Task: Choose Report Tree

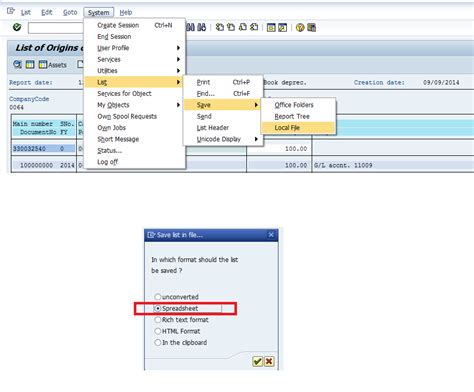Action: [298, 116]
